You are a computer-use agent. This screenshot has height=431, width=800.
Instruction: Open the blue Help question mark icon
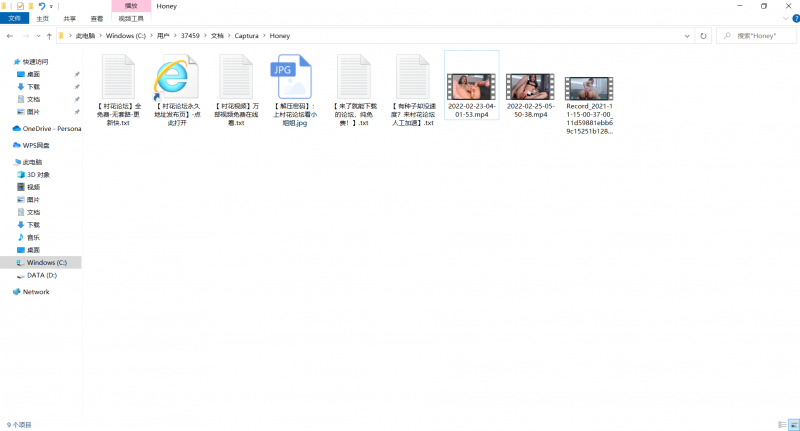[793, 18]
